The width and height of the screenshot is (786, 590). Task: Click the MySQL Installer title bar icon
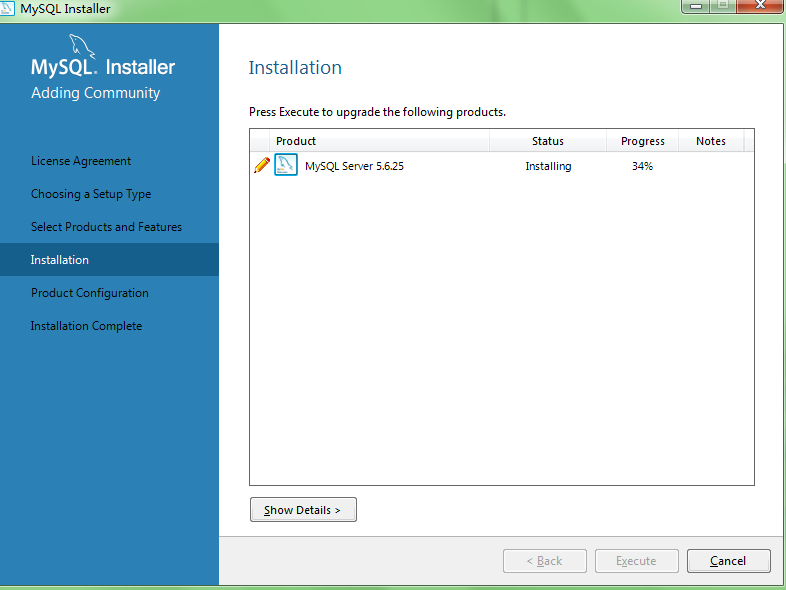(7, 8)
